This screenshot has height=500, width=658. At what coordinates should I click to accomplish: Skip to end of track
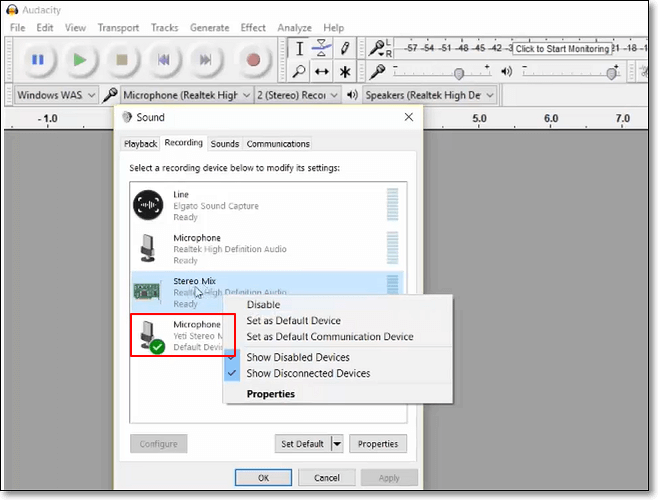(206, 60)
